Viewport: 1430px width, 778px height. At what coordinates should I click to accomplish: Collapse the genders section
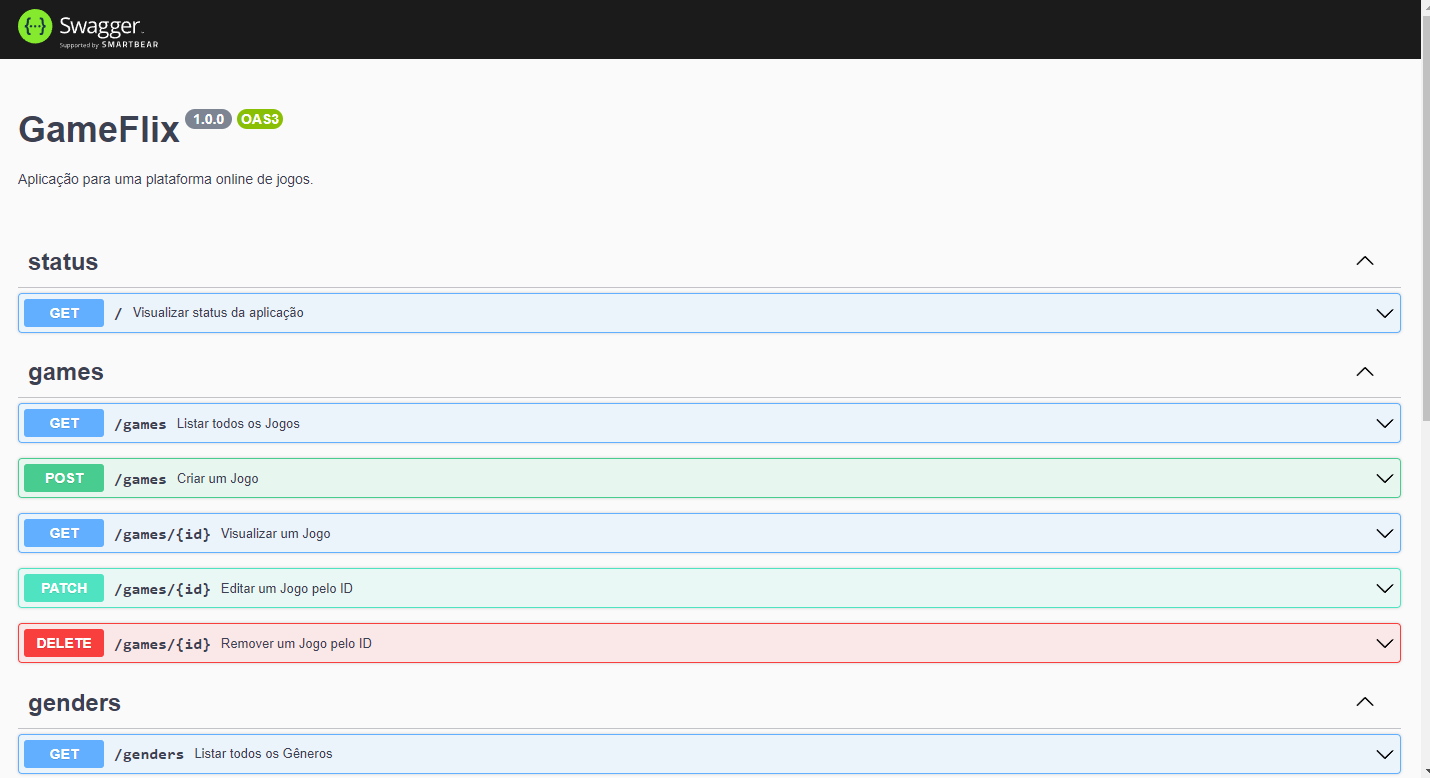1364,702
